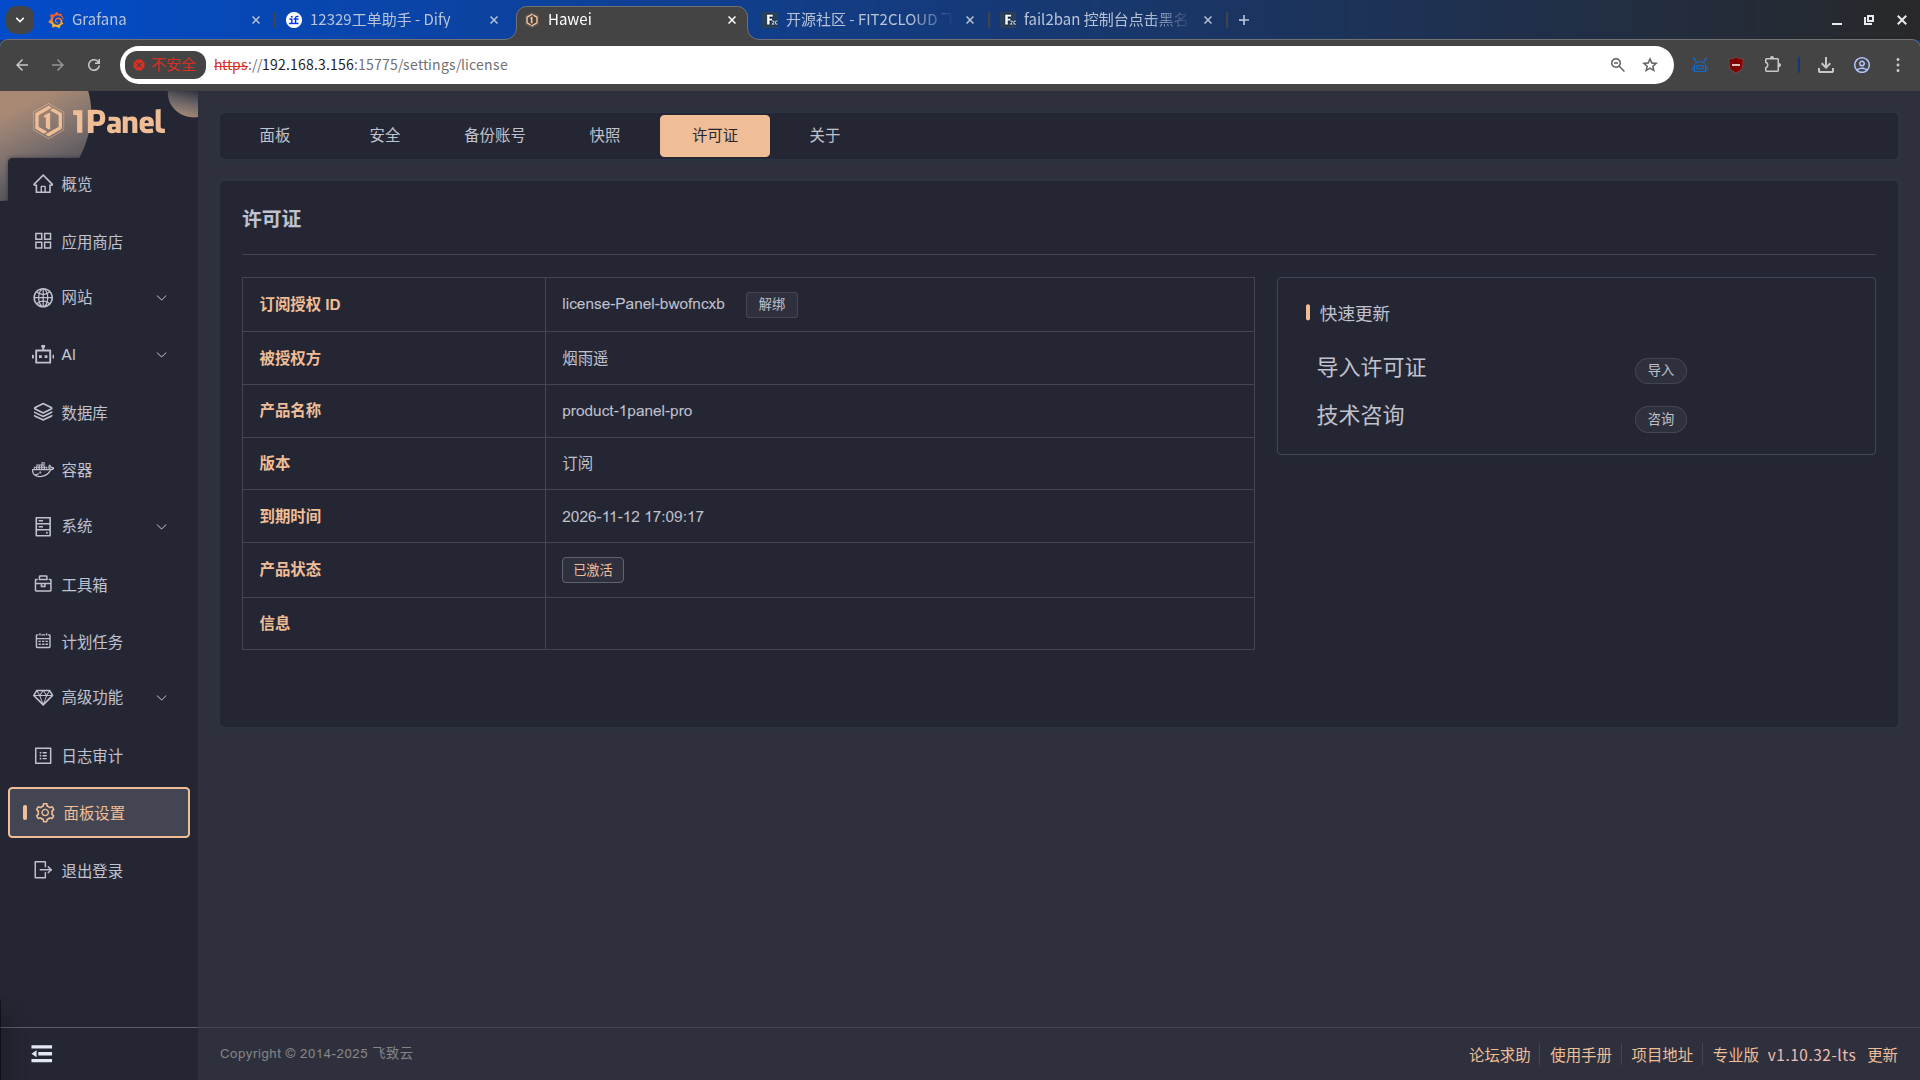
Task: Click the 退出登录 logout icon
Action: [x=42, y=870]
